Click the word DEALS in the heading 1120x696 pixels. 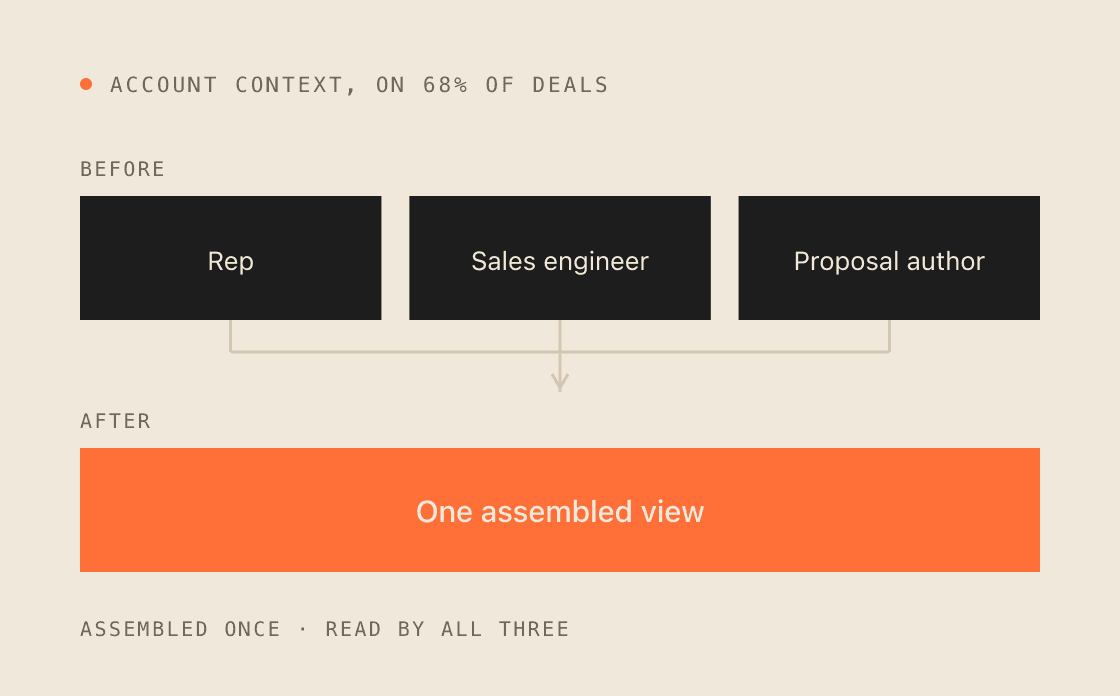570,85
